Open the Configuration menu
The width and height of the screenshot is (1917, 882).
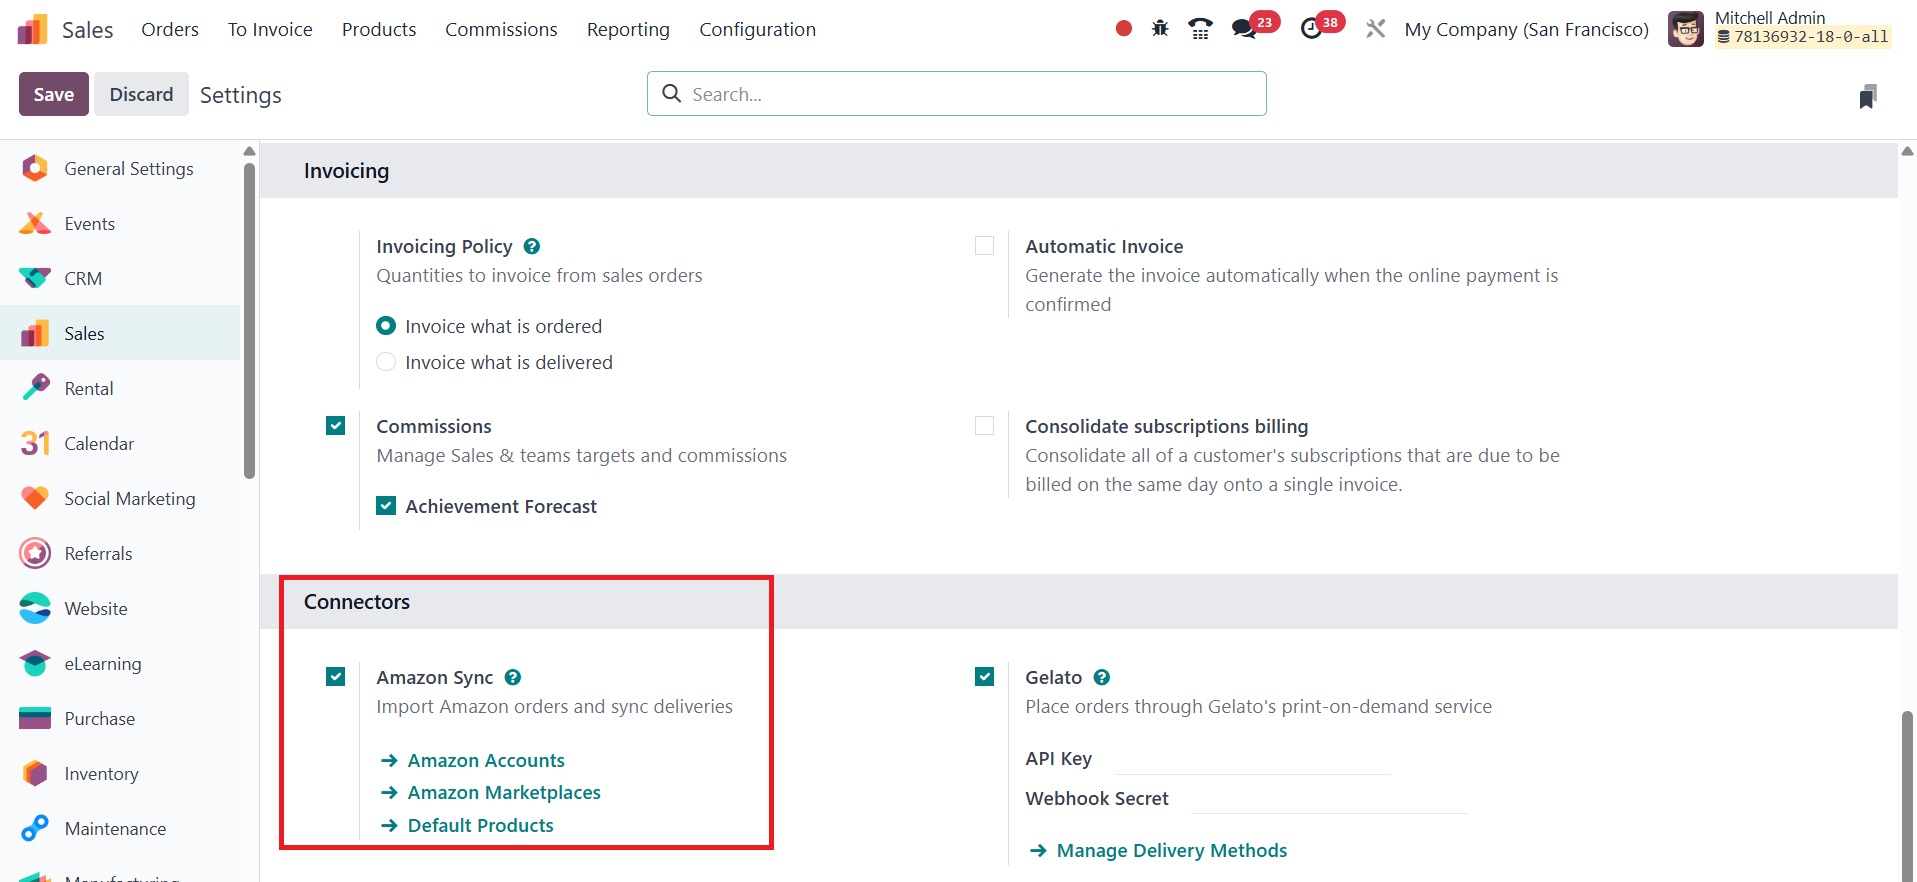click(x=757, y=30)
